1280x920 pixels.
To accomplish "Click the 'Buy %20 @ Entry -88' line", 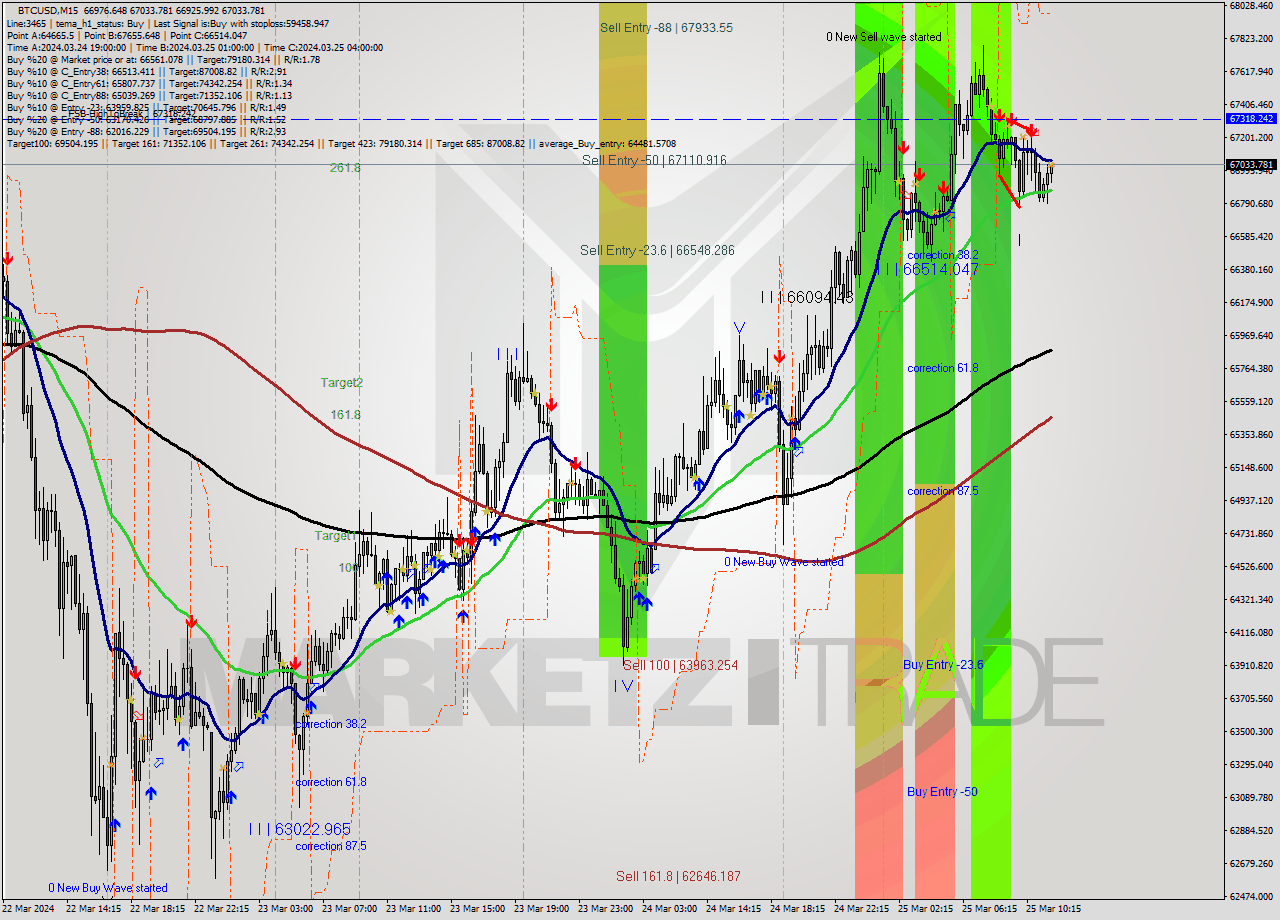I will pos(146,131).
